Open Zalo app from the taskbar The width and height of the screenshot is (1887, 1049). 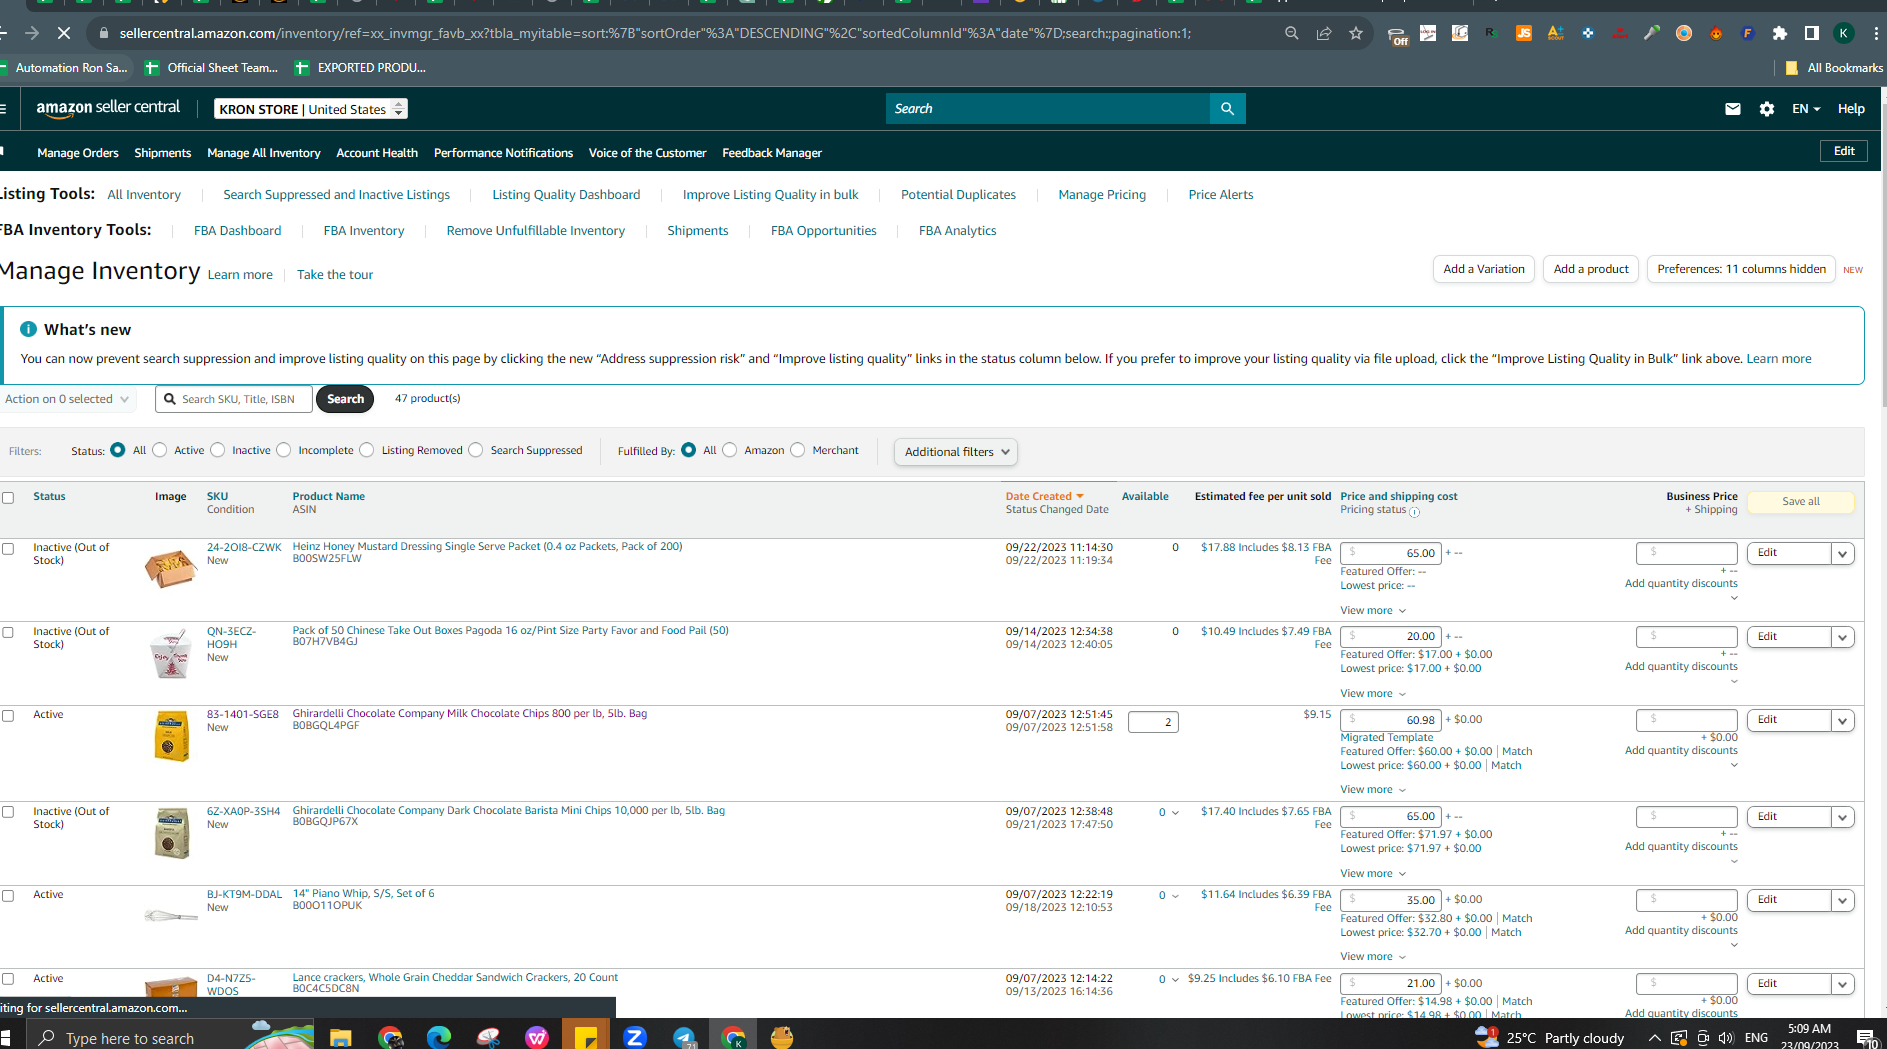635,1037
